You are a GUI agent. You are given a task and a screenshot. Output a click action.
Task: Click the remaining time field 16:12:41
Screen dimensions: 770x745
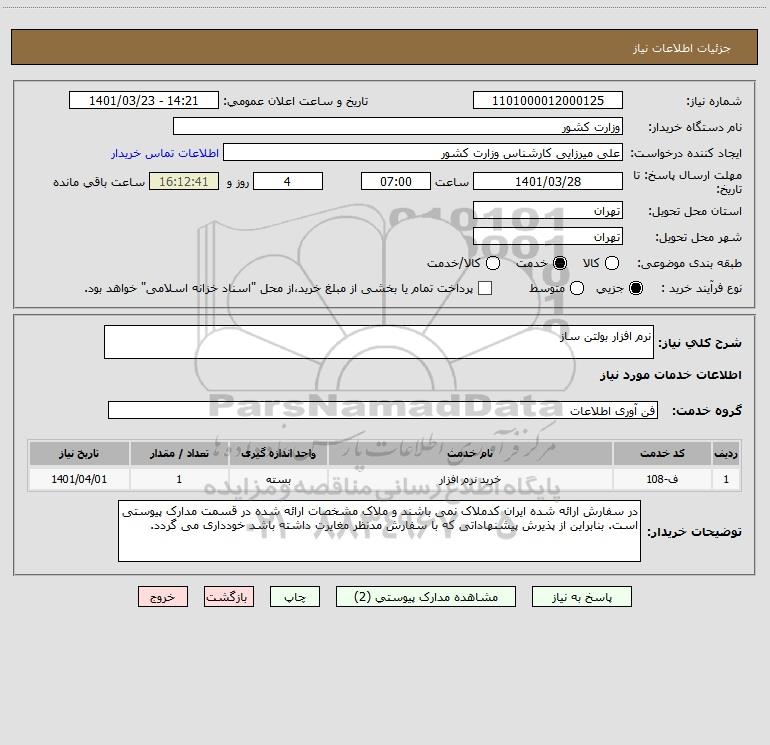coord(184,181)
